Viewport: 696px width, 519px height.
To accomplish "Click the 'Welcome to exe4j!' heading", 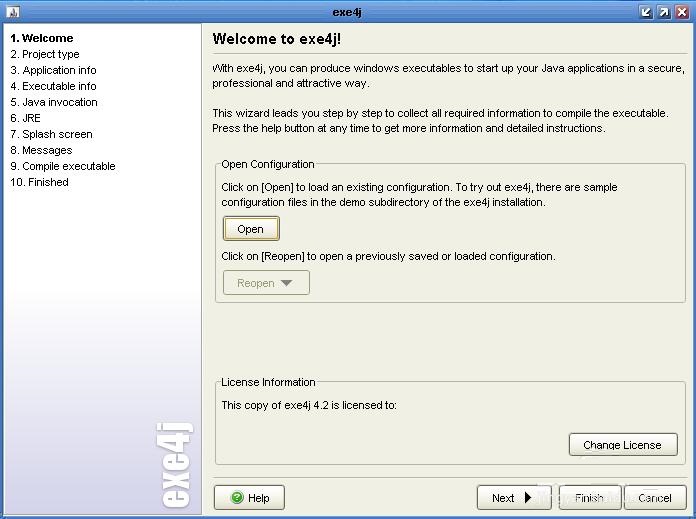I will [x=277, y=39].
